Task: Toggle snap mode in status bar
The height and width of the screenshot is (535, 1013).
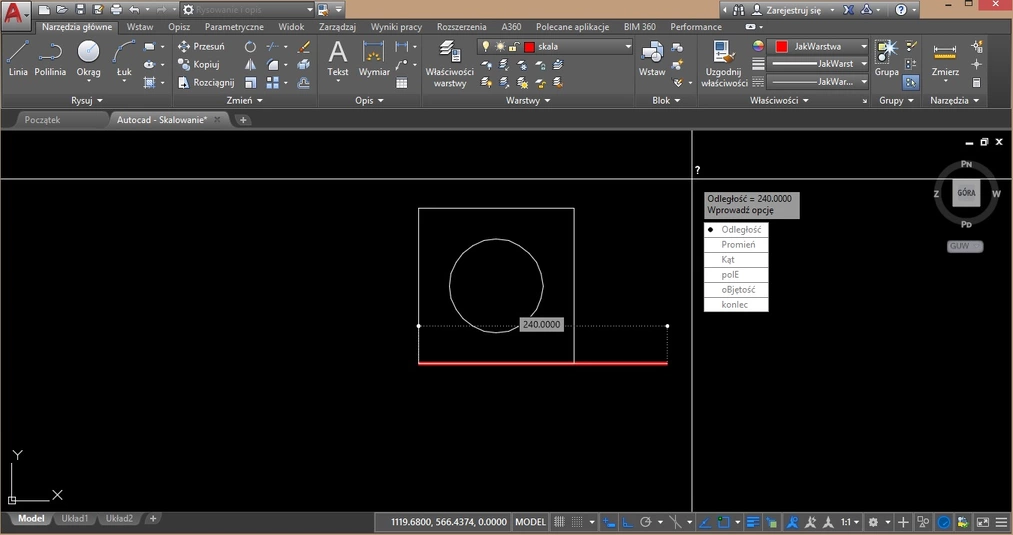Action: click(577, 522)
